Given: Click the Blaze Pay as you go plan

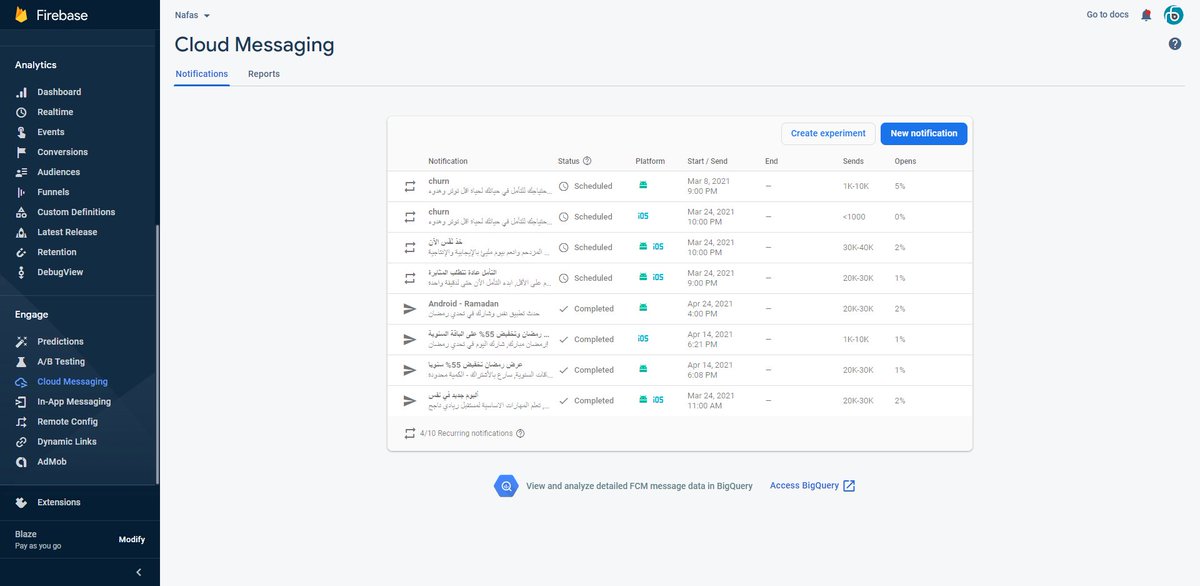Looking at the screenshot, I should tap(38, 540).
